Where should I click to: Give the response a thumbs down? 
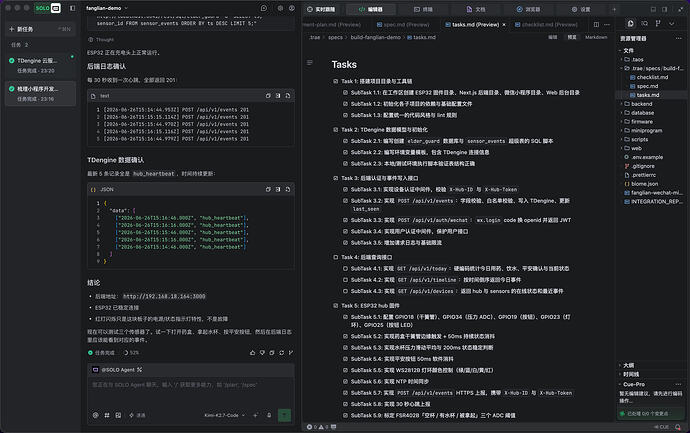tap(262, 352)
